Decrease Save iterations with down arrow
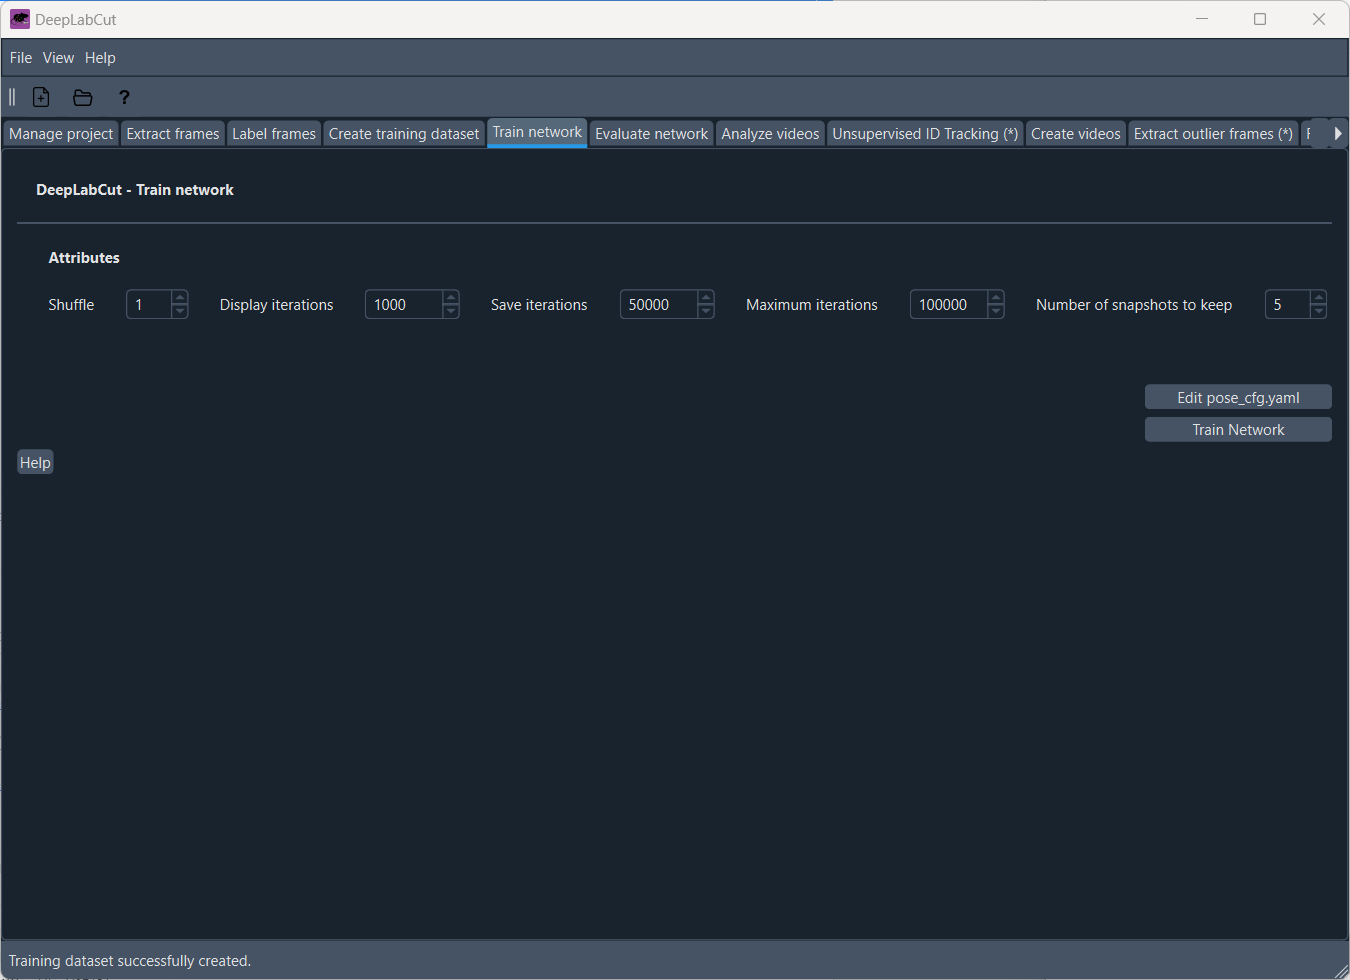1350x980 pixels. 706,311
